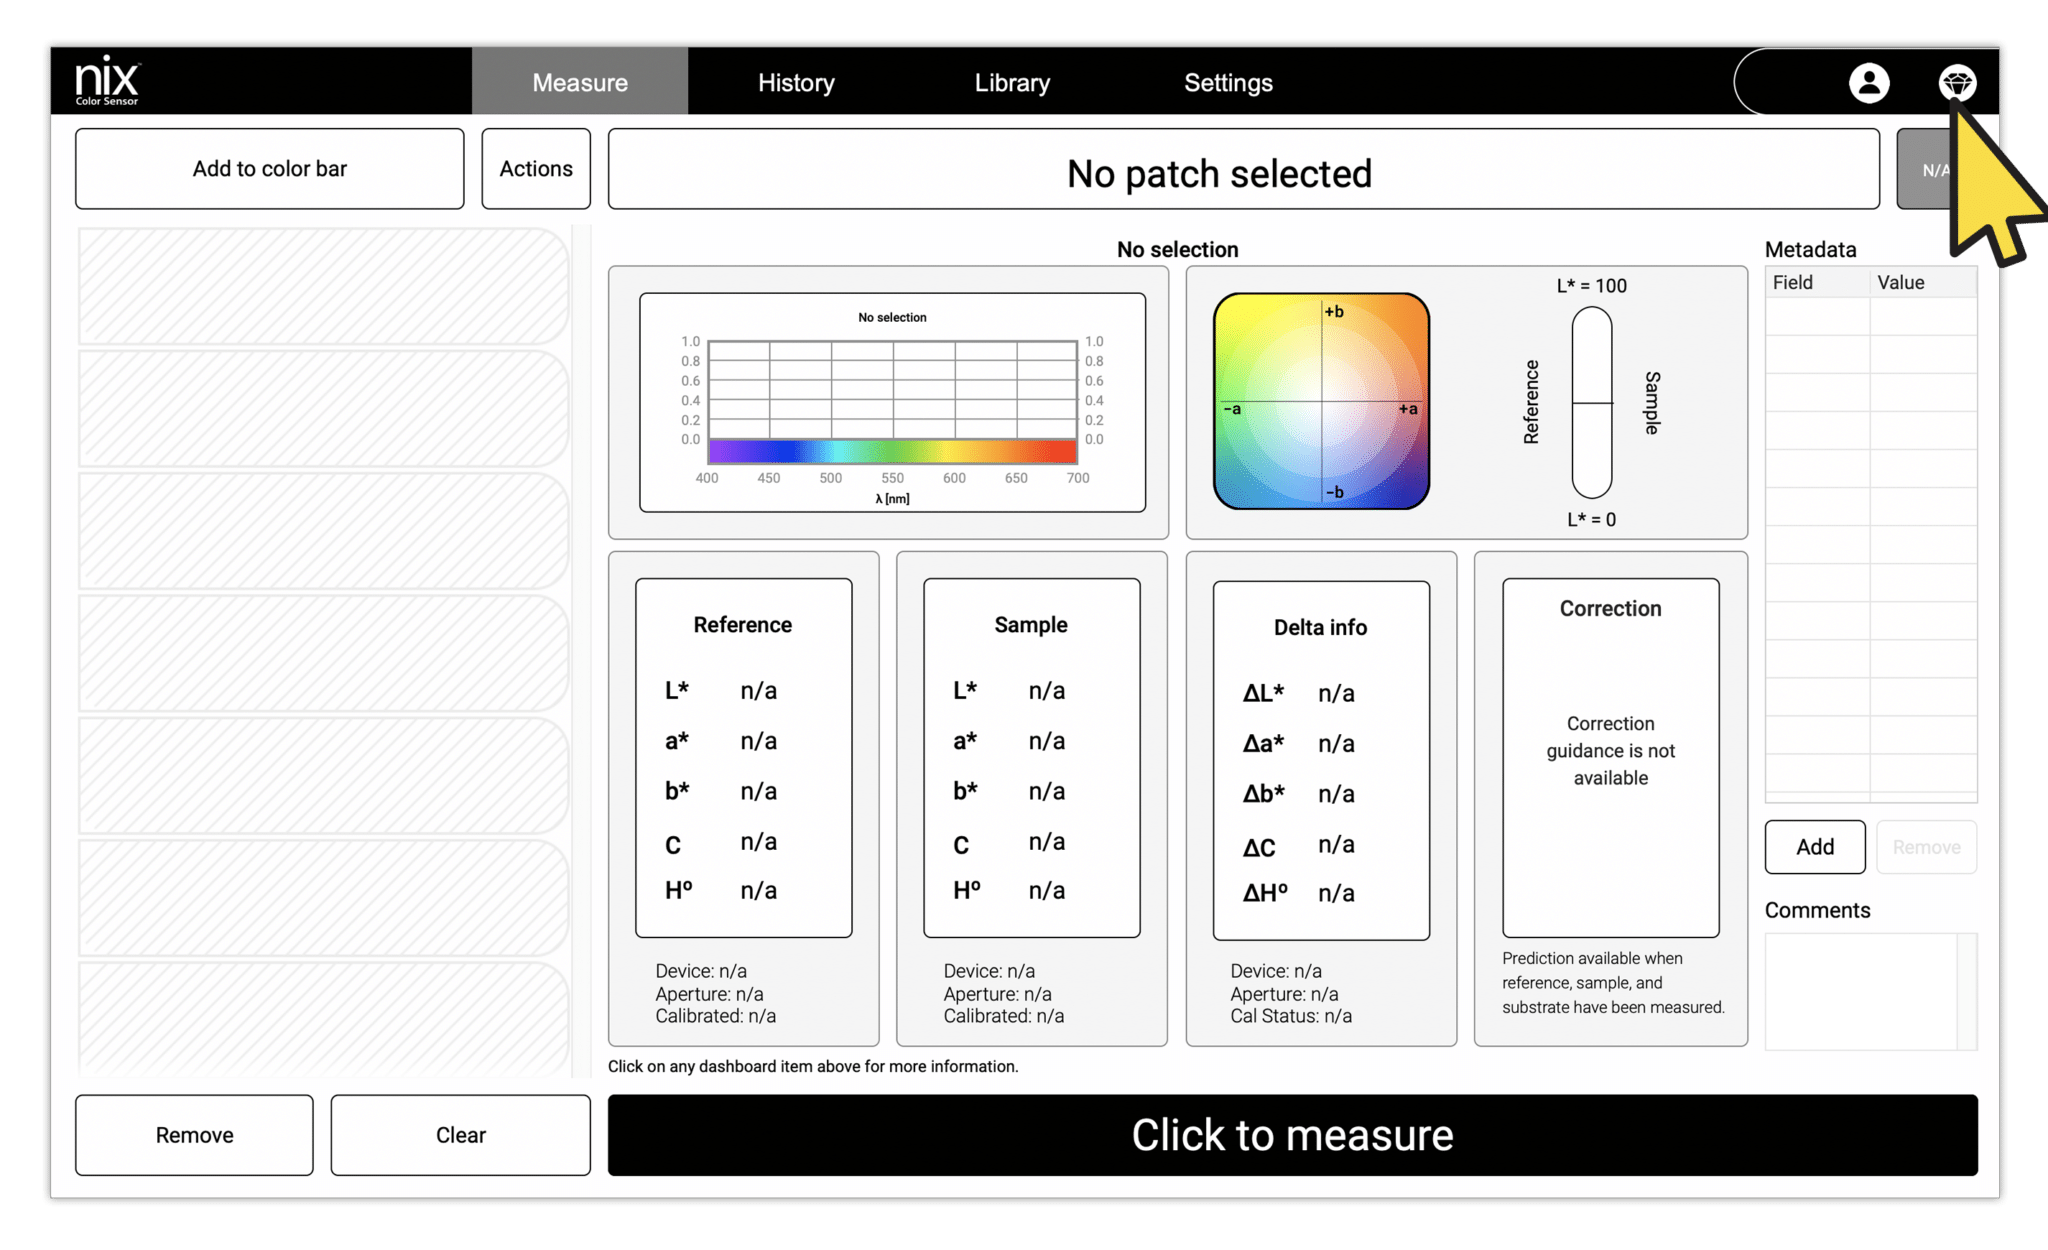Click the 'No patch selected' header
The image size is (2048, 1250).
[x=1220, y=172]
